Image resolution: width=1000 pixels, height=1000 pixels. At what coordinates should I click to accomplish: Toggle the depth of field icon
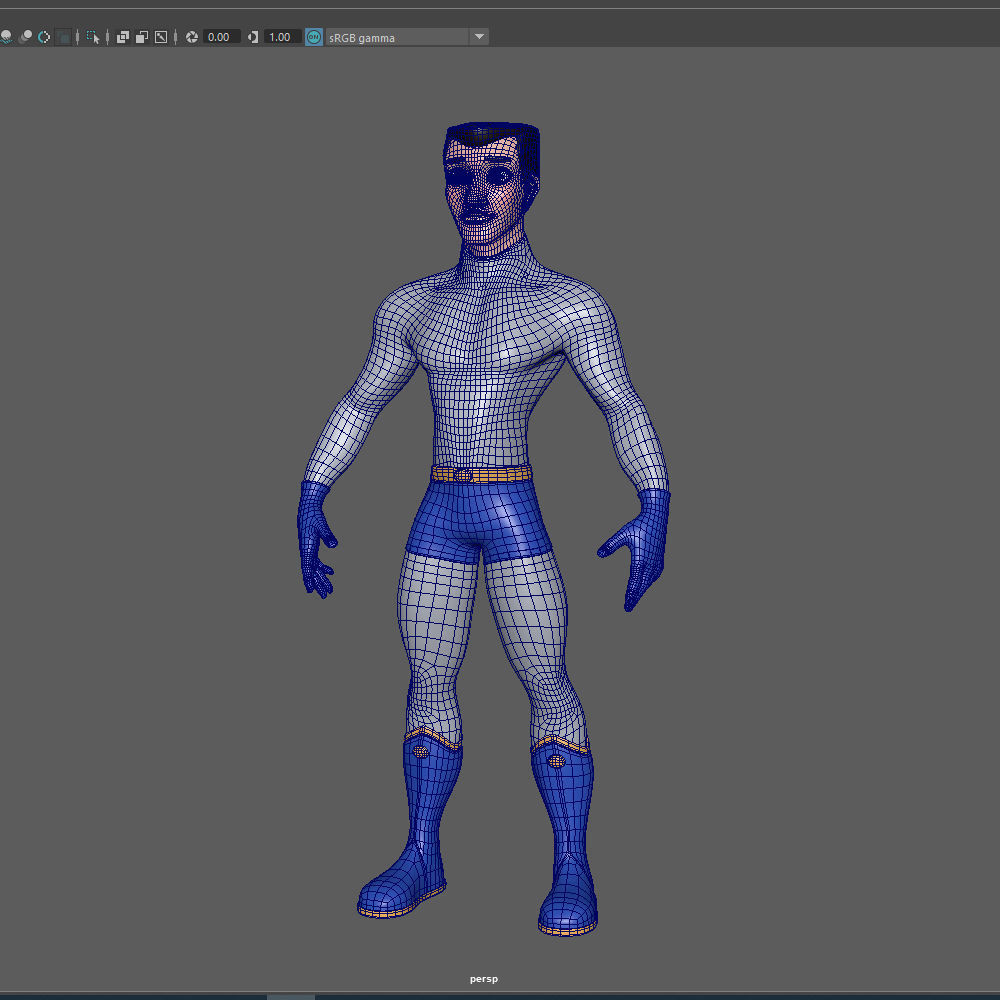coord(63,37)
